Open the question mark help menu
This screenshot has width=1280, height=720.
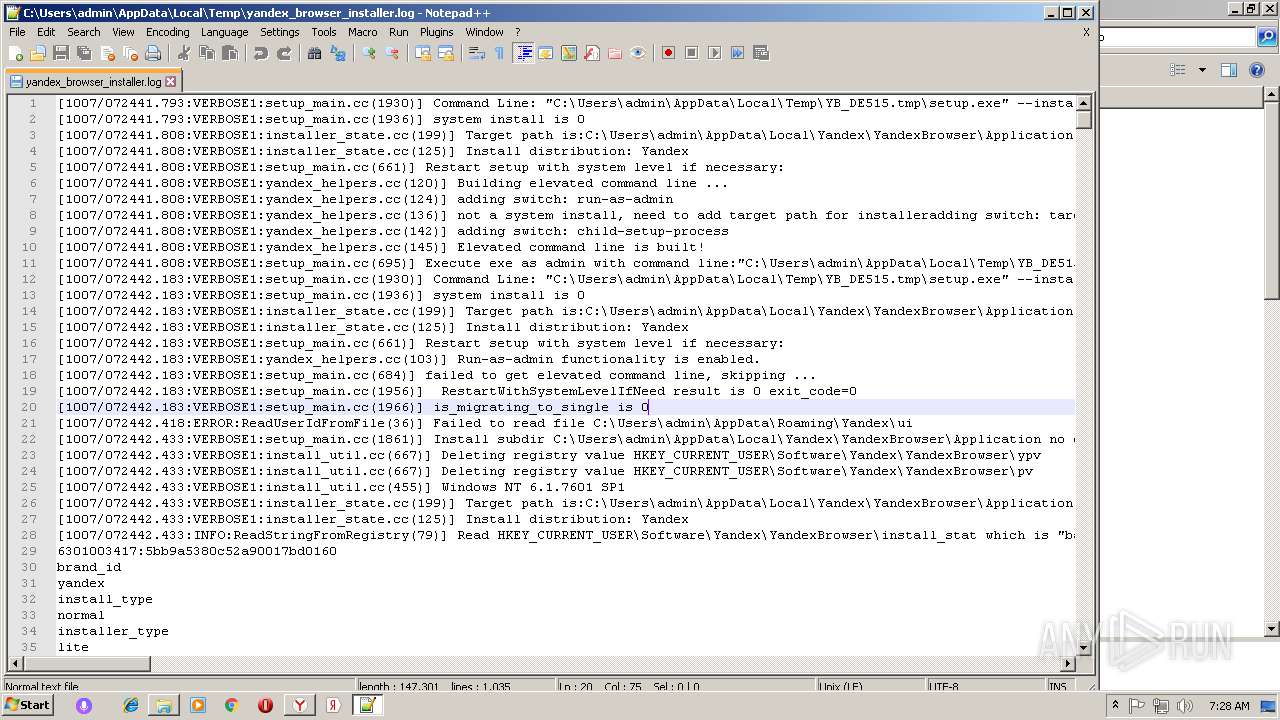[518, 32]
